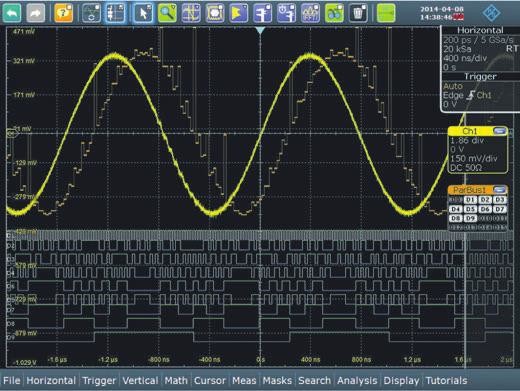Click the green icon beside the trash icon
This screenshot has height=391, width=520.
(x=386, y=13)
